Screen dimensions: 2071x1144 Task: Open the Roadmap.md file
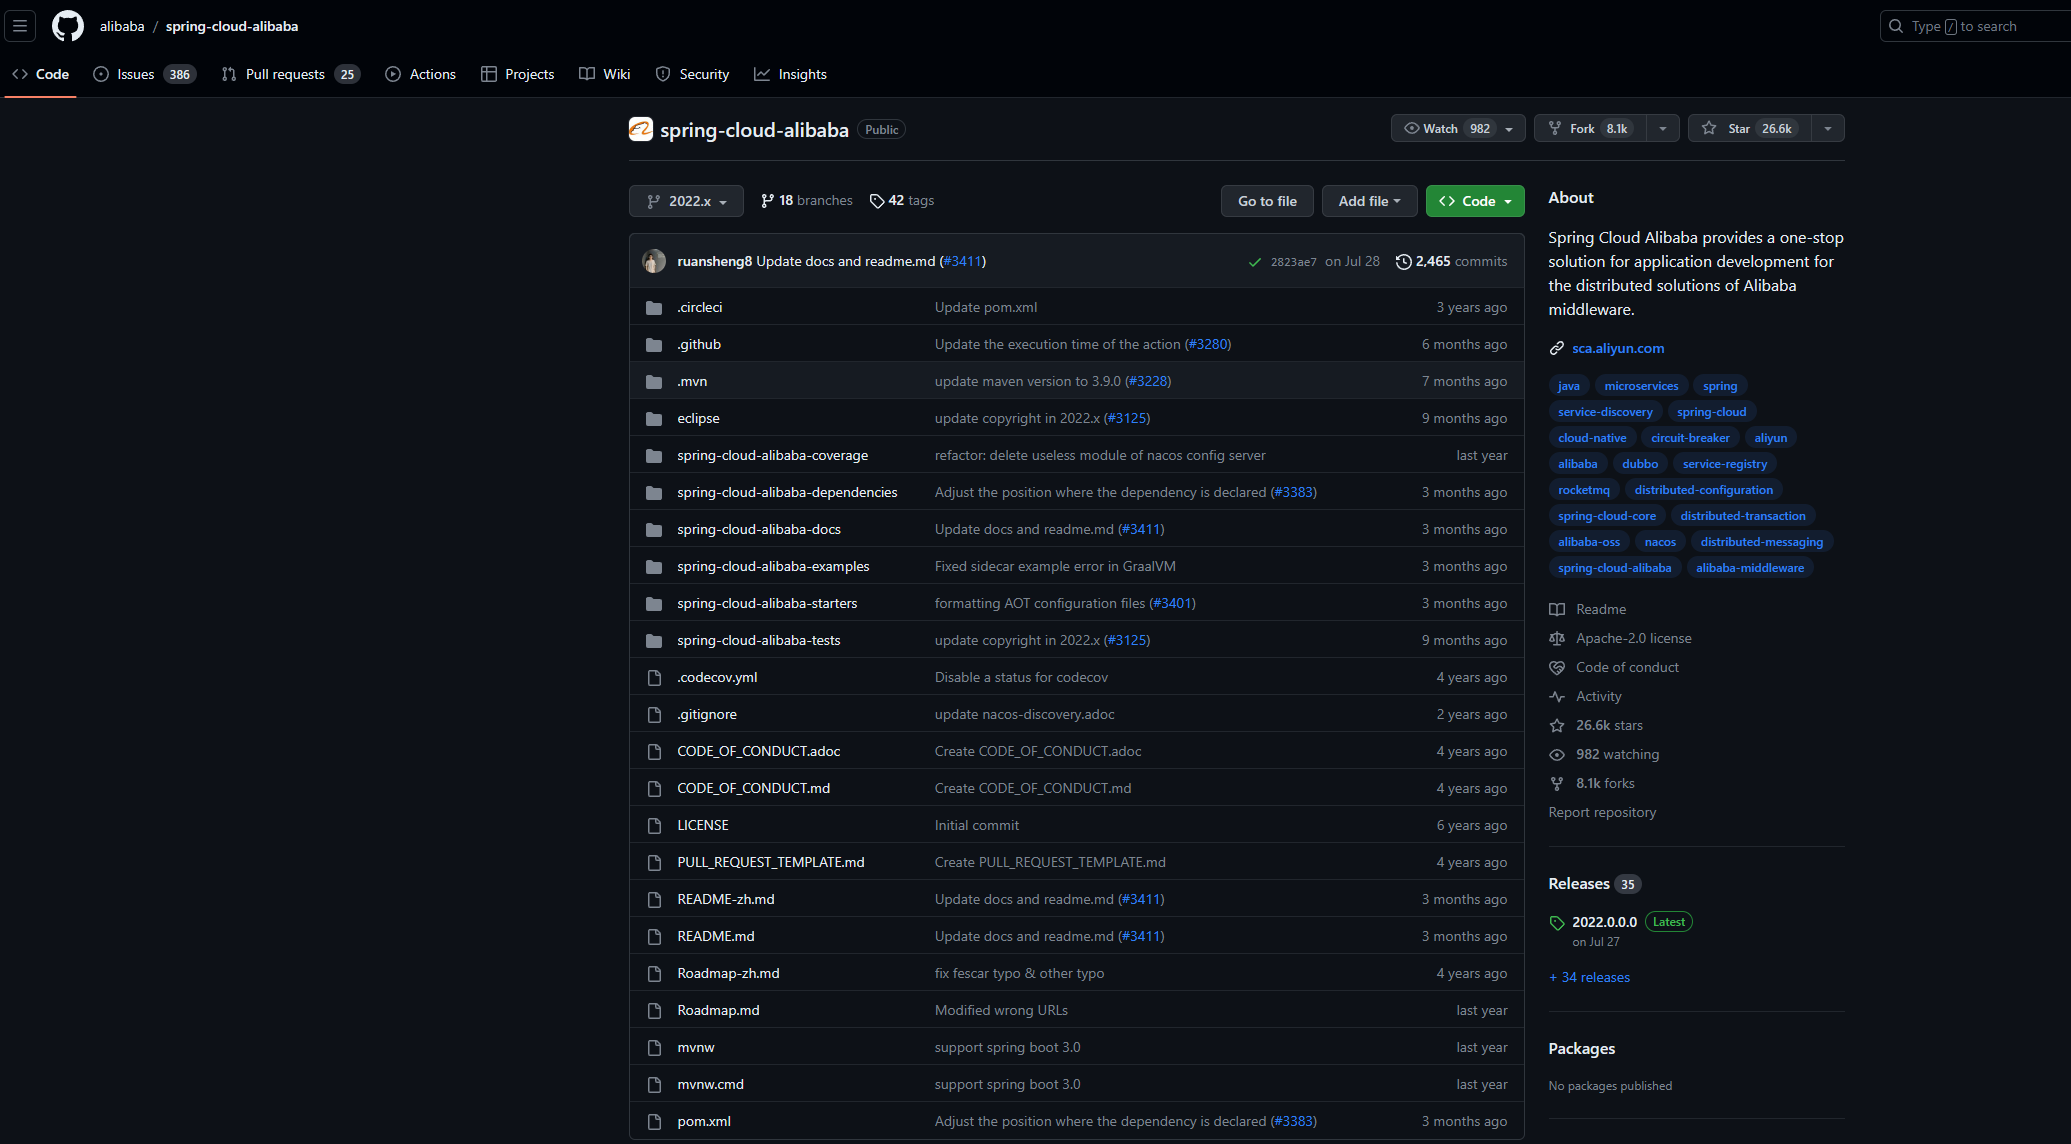click(718, 1010)
